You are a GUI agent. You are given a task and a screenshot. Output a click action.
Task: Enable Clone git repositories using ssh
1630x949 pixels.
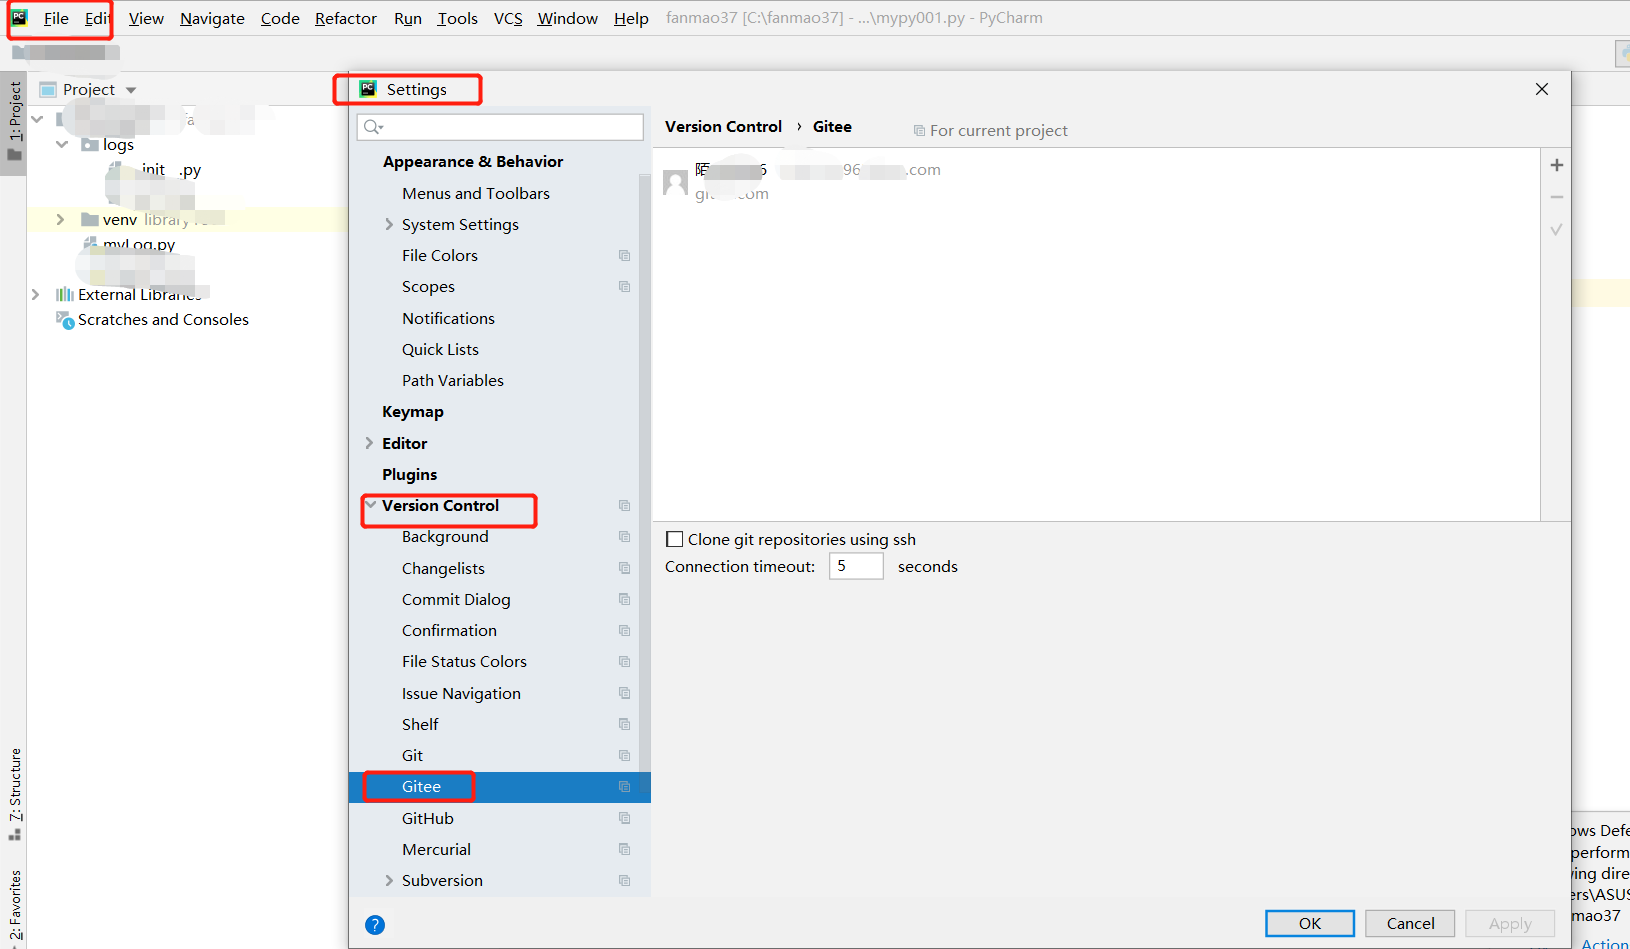click(675, 539)
